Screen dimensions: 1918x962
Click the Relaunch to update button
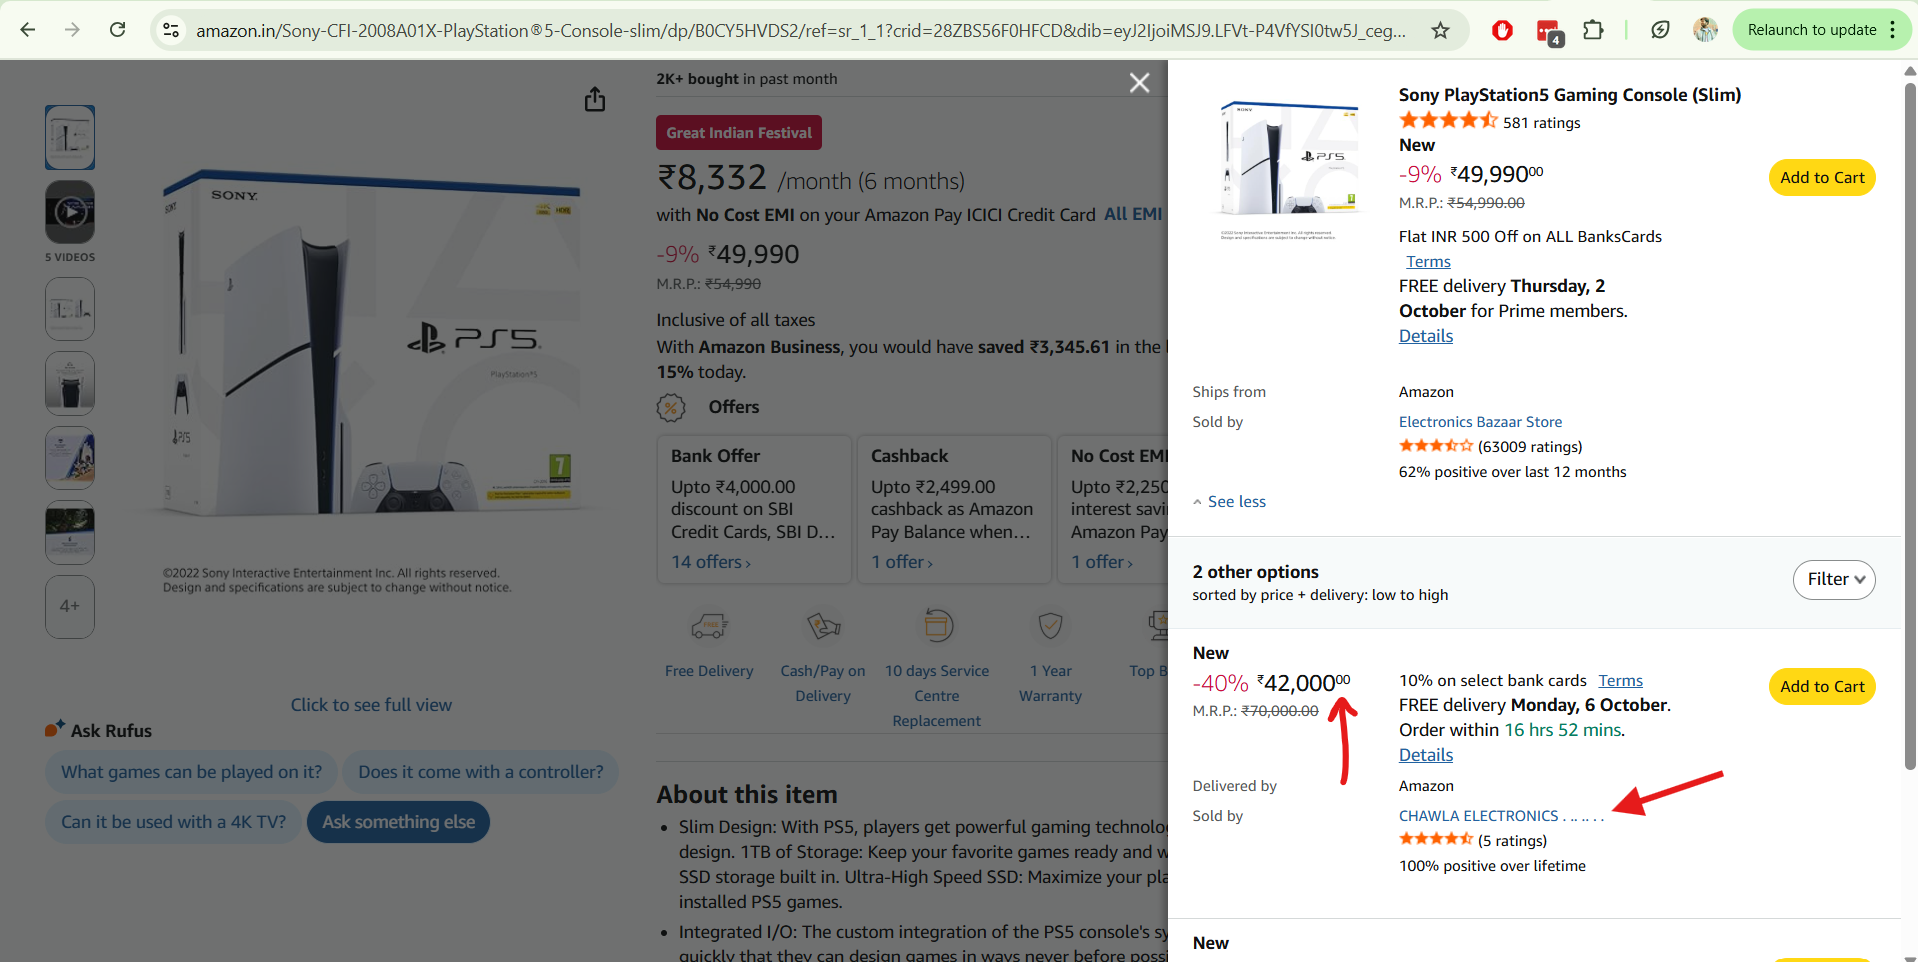[x=1811, y=30]
